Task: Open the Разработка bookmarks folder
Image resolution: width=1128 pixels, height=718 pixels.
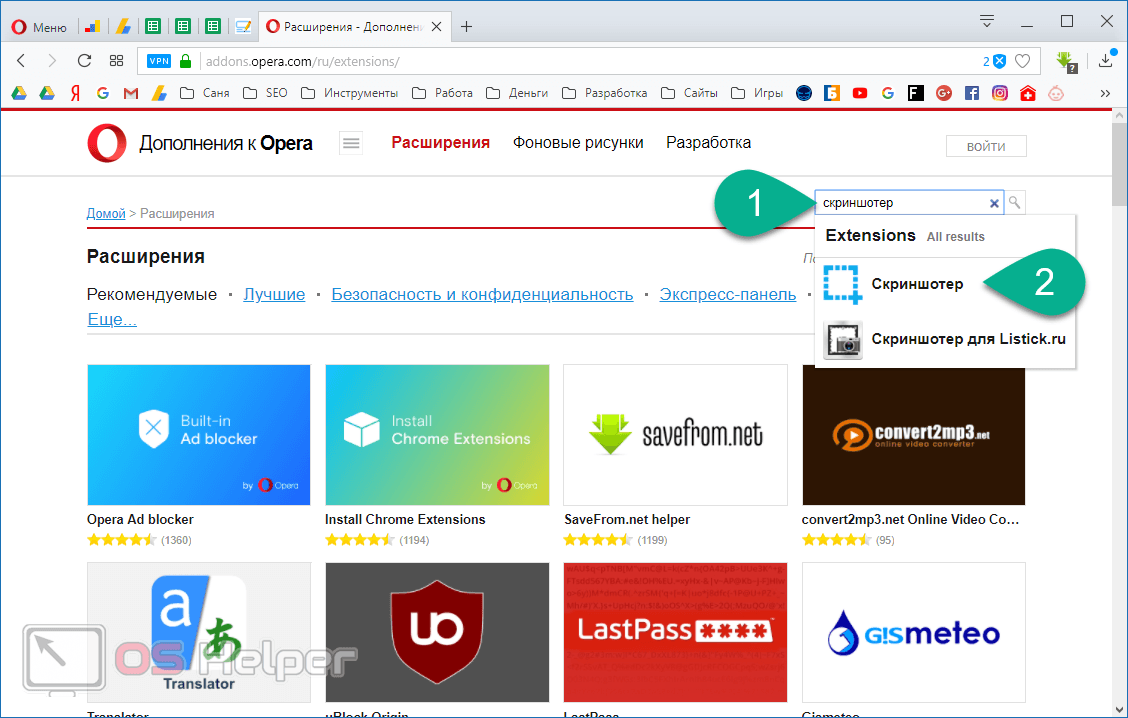Action: (604, 93)
